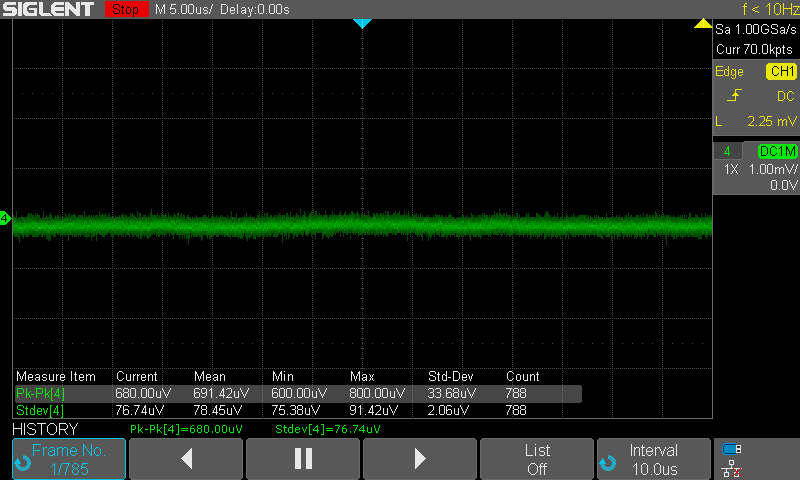Click the Count column header
The height and width of the screenshot is (480, 800).
tap(522, 376)
